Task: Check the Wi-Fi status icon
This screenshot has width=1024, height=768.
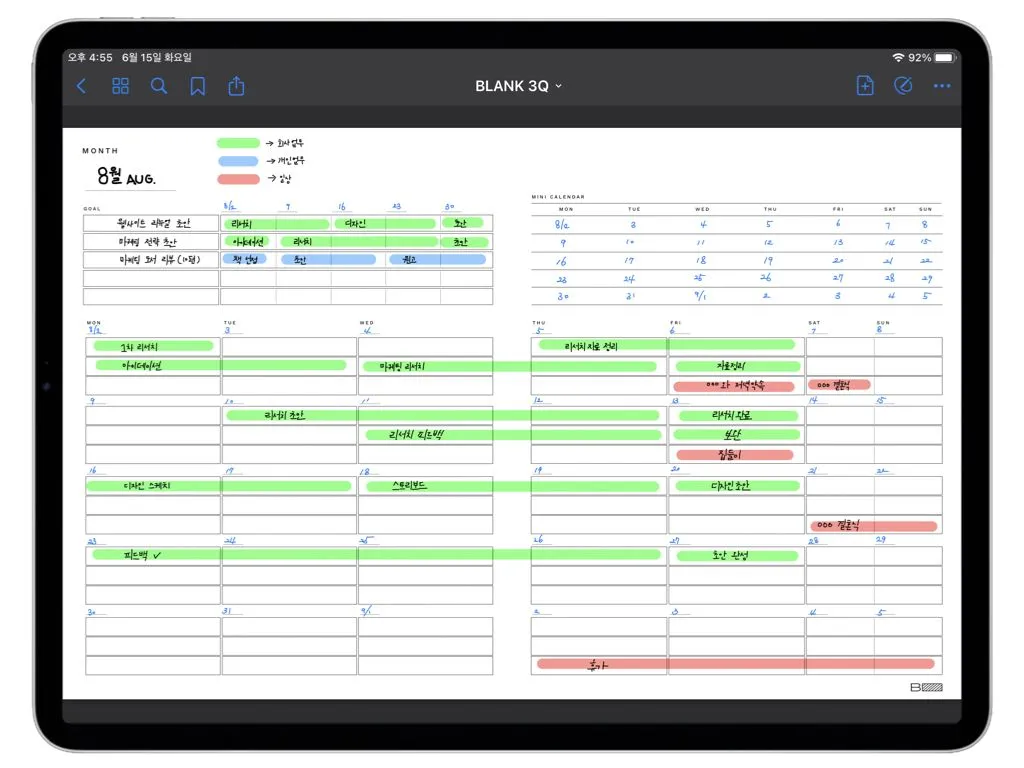Action: (899, 57)
